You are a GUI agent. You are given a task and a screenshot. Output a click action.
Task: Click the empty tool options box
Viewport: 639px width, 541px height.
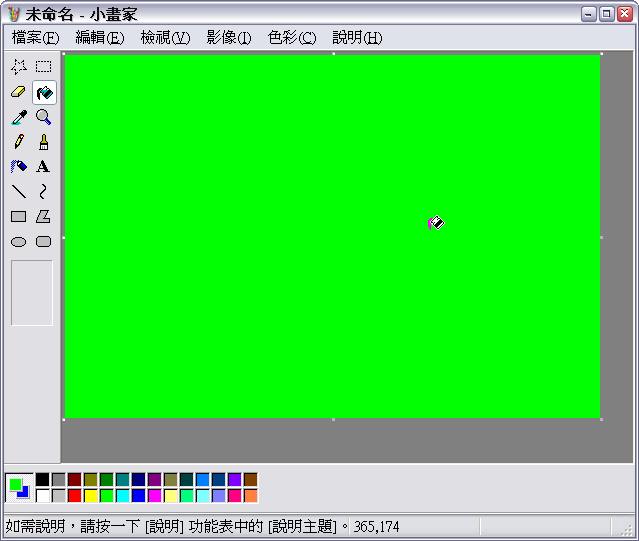tap(32, 293)
